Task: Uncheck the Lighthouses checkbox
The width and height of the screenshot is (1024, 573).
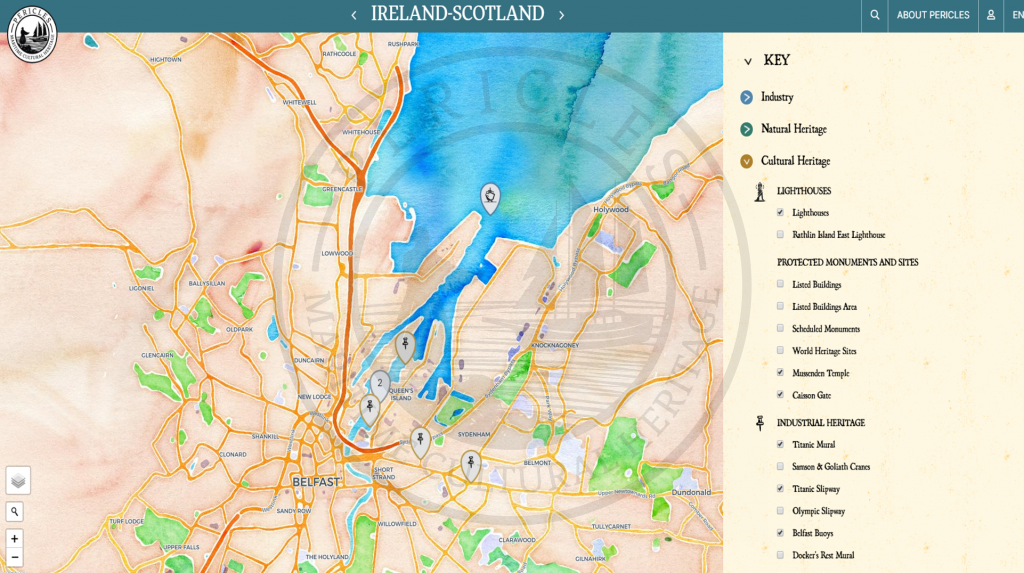Action: (780, 212)
